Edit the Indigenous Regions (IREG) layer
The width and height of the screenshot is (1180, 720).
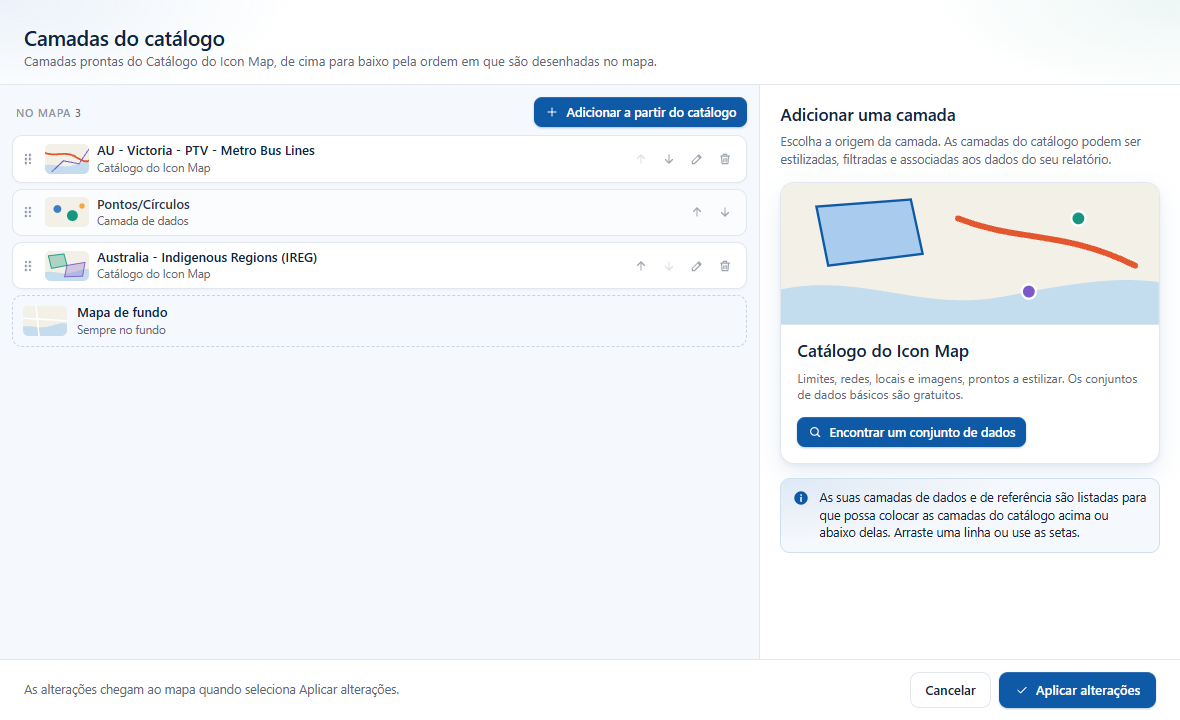click(x=697, y=266)
